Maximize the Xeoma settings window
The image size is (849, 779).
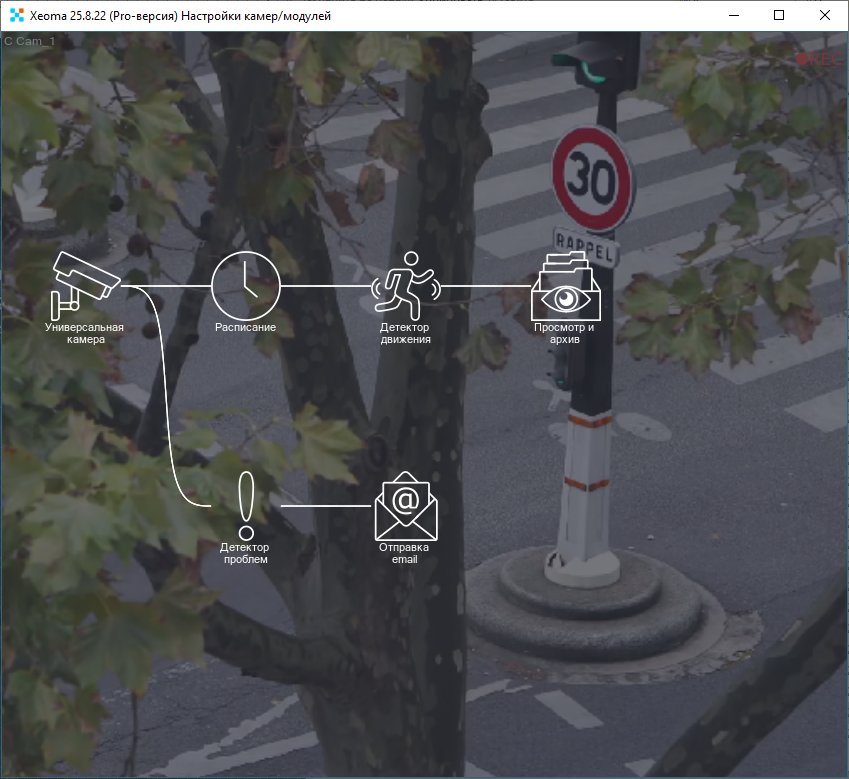pyautogui.click(x=779, y=16)
